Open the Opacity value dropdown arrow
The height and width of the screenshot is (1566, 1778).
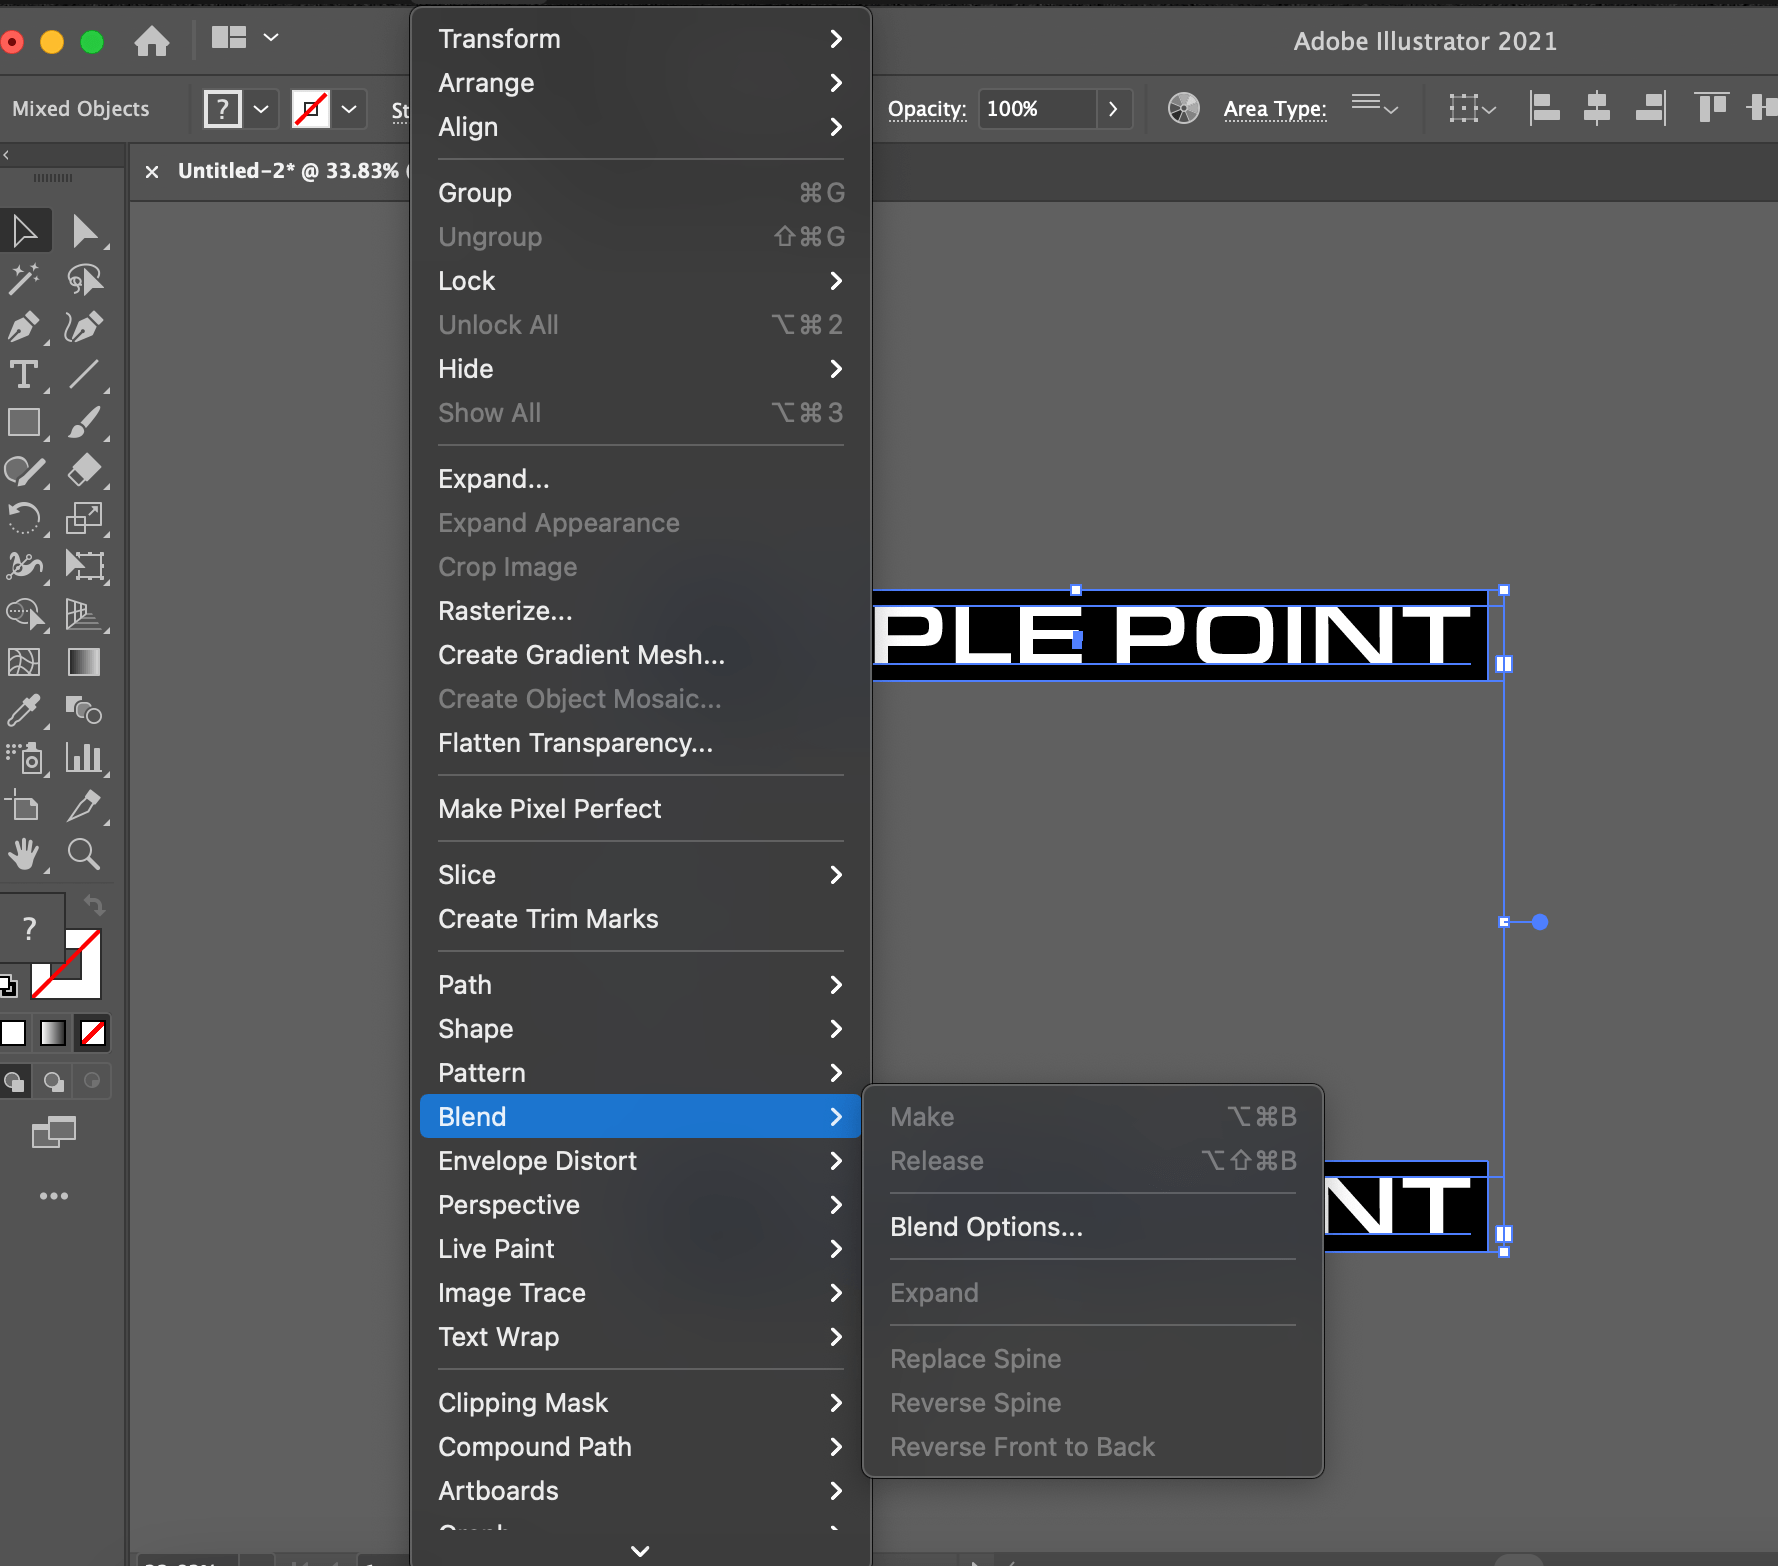click(1114, 108)
